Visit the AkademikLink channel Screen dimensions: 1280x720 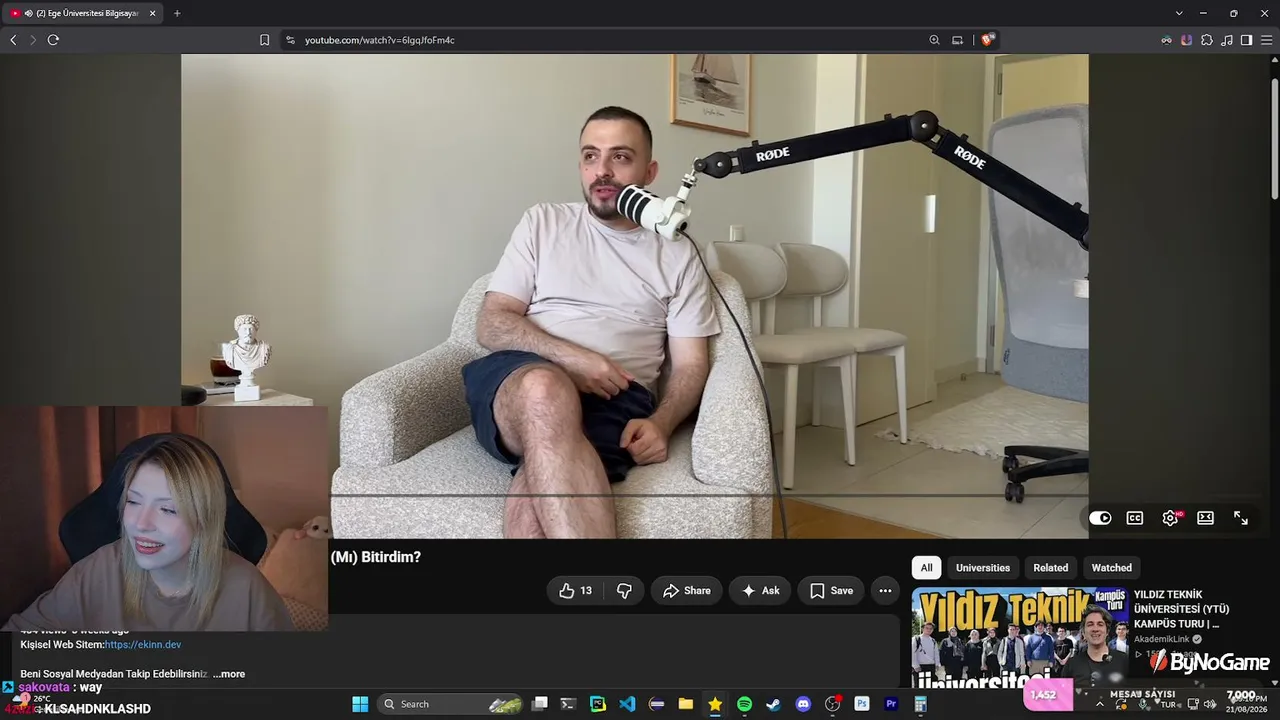(1162, 639)
